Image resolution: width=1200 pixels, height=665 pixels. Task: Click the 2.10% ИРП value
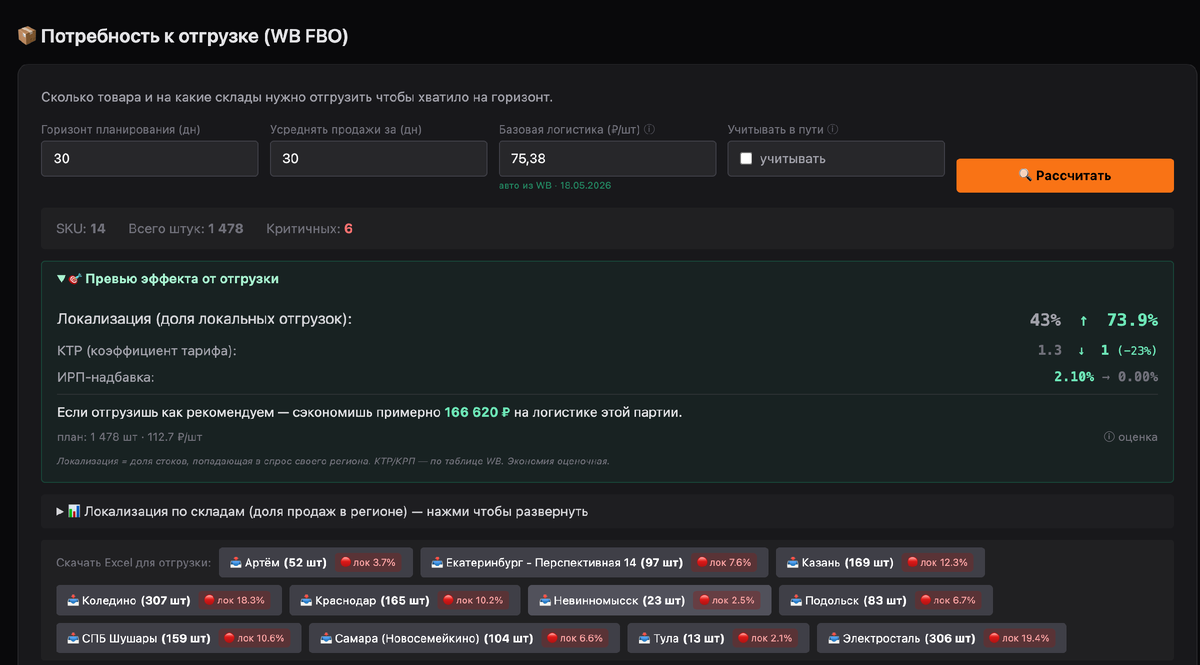click(1074, 377)
